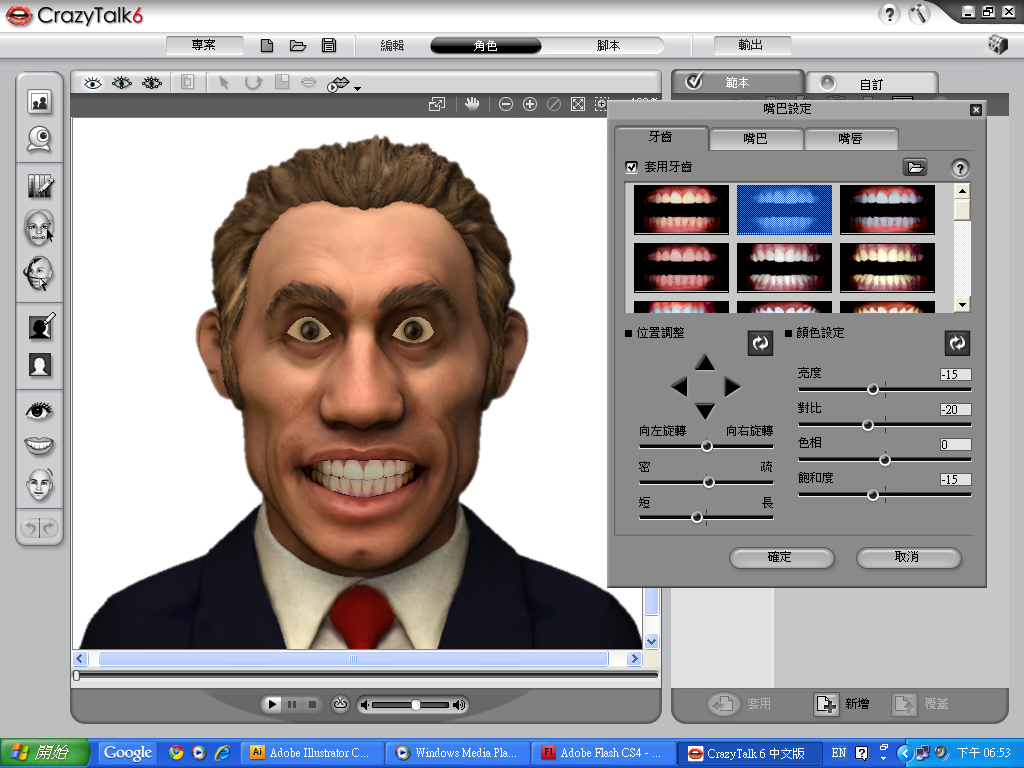
Task: Select the blue-highlighted teeth thumbnail
Action: tap(784, 209)
